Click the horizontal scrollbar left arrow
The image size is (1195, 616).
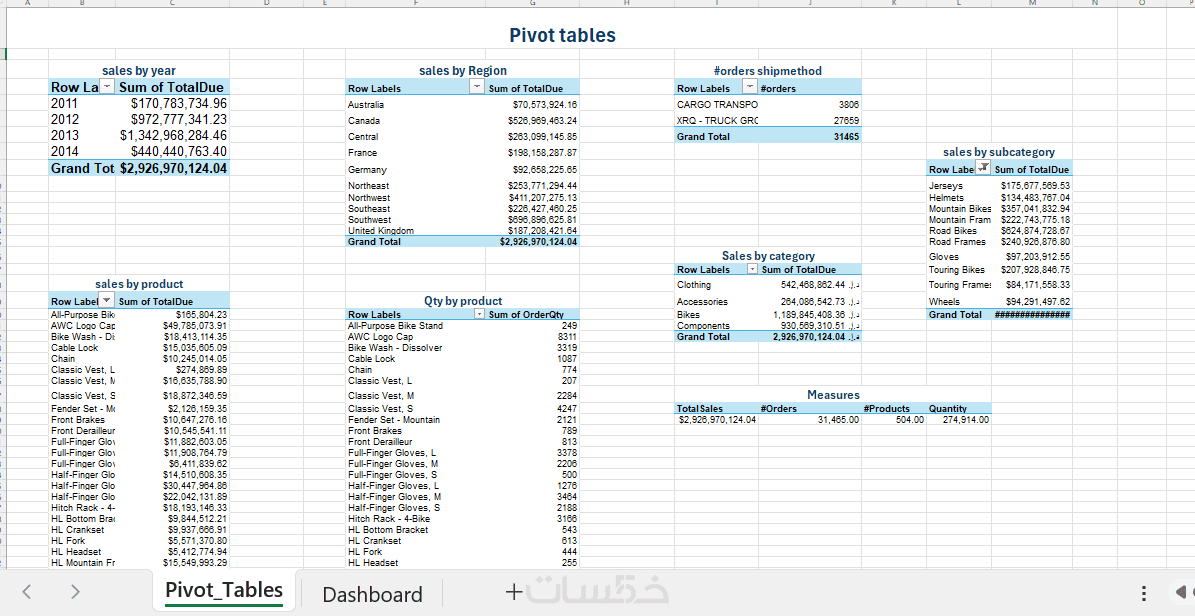pos(1182,592)
